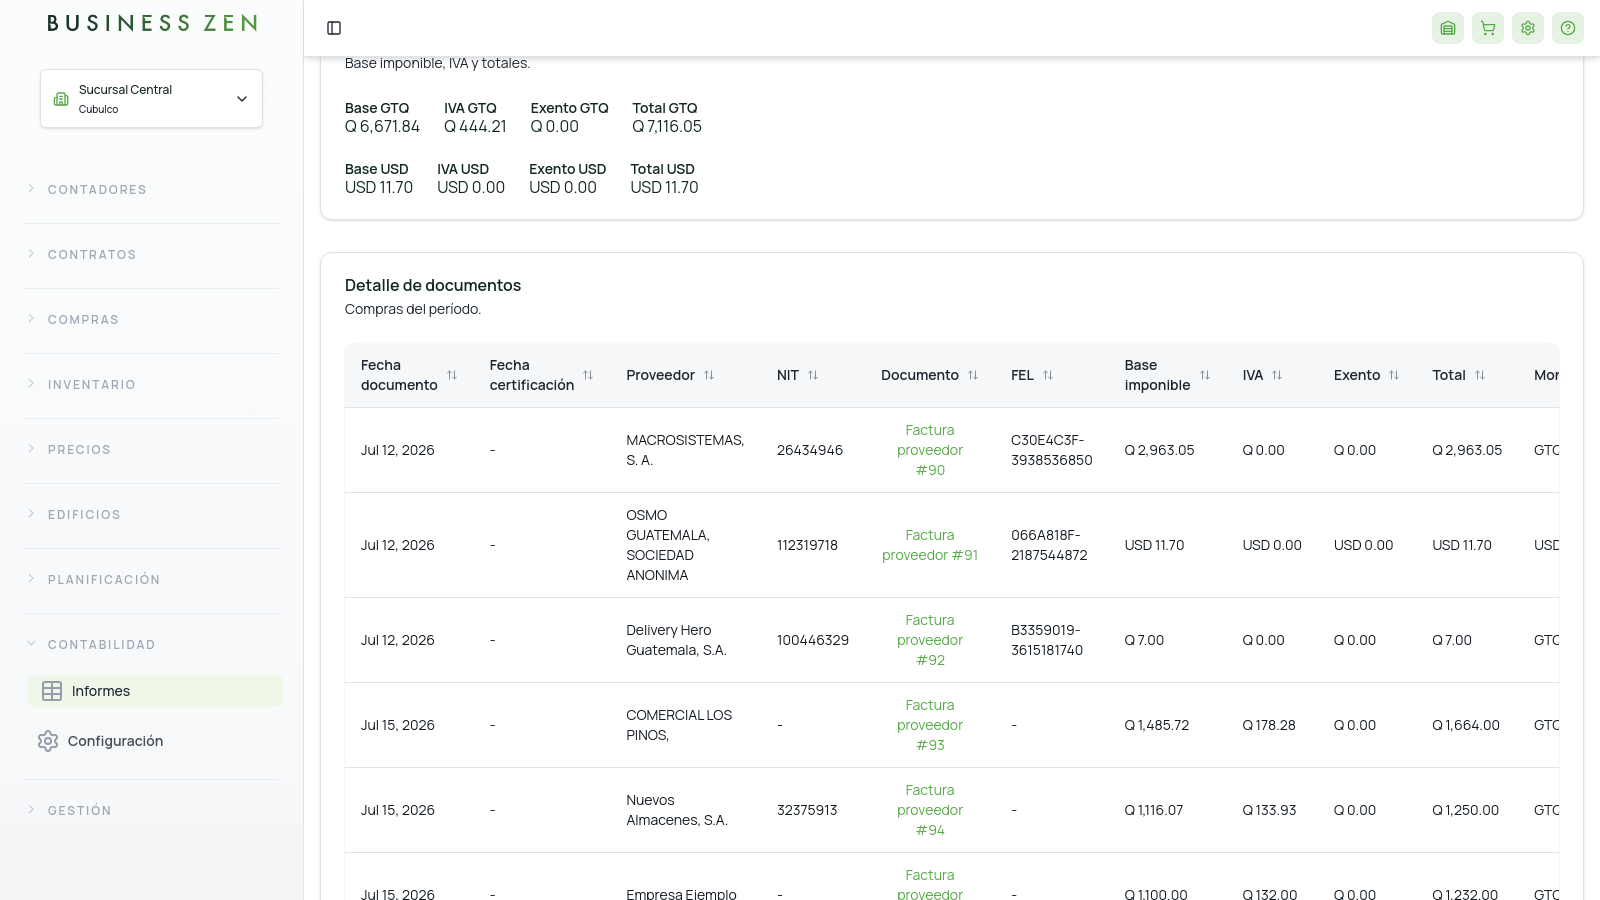Open the Factura proveedor #90 link
This screenshot has width=1600, height=900.
930,450
